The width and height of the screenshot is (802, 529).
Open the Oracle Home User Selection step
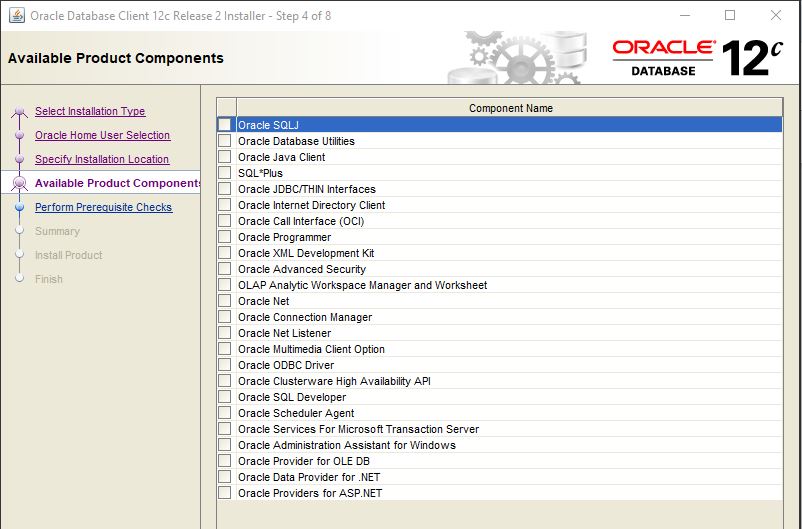coord(102,135)
